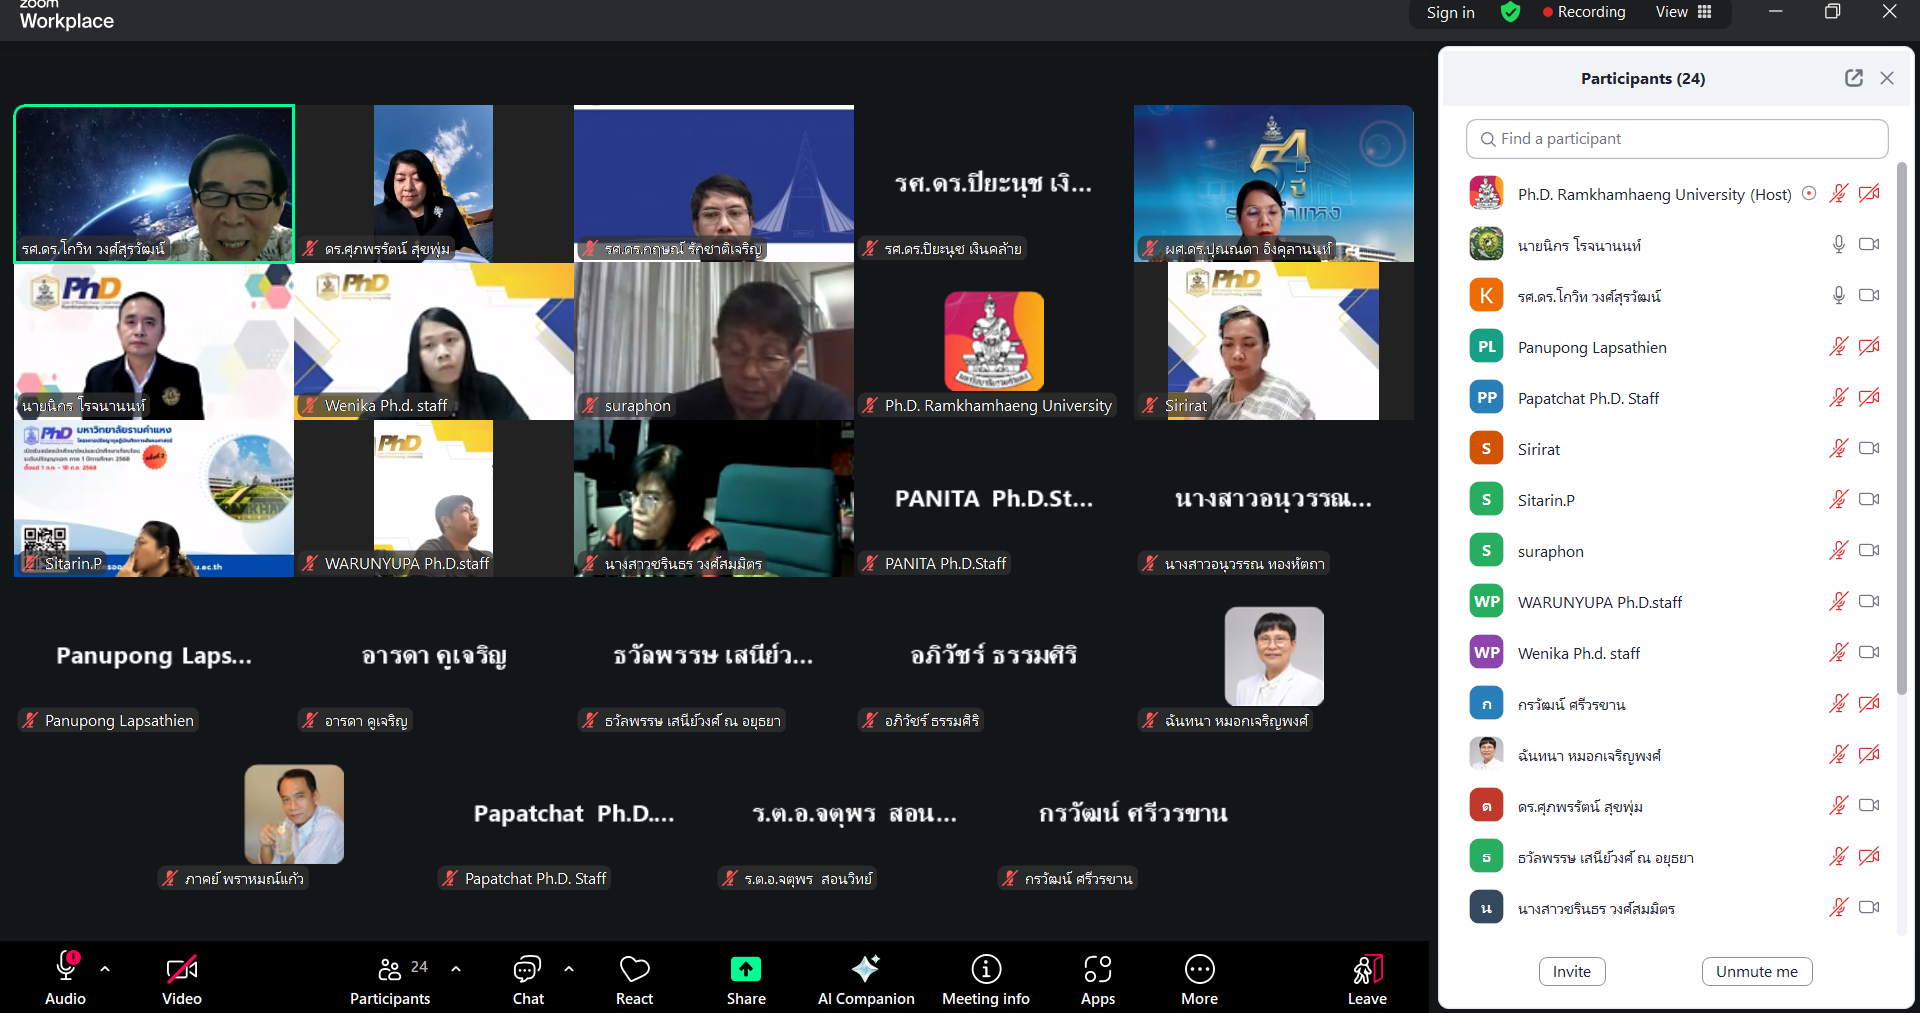Open the View layout menu
The width and height of the screenshot is (1920, 1013).
click(1683, 12)
